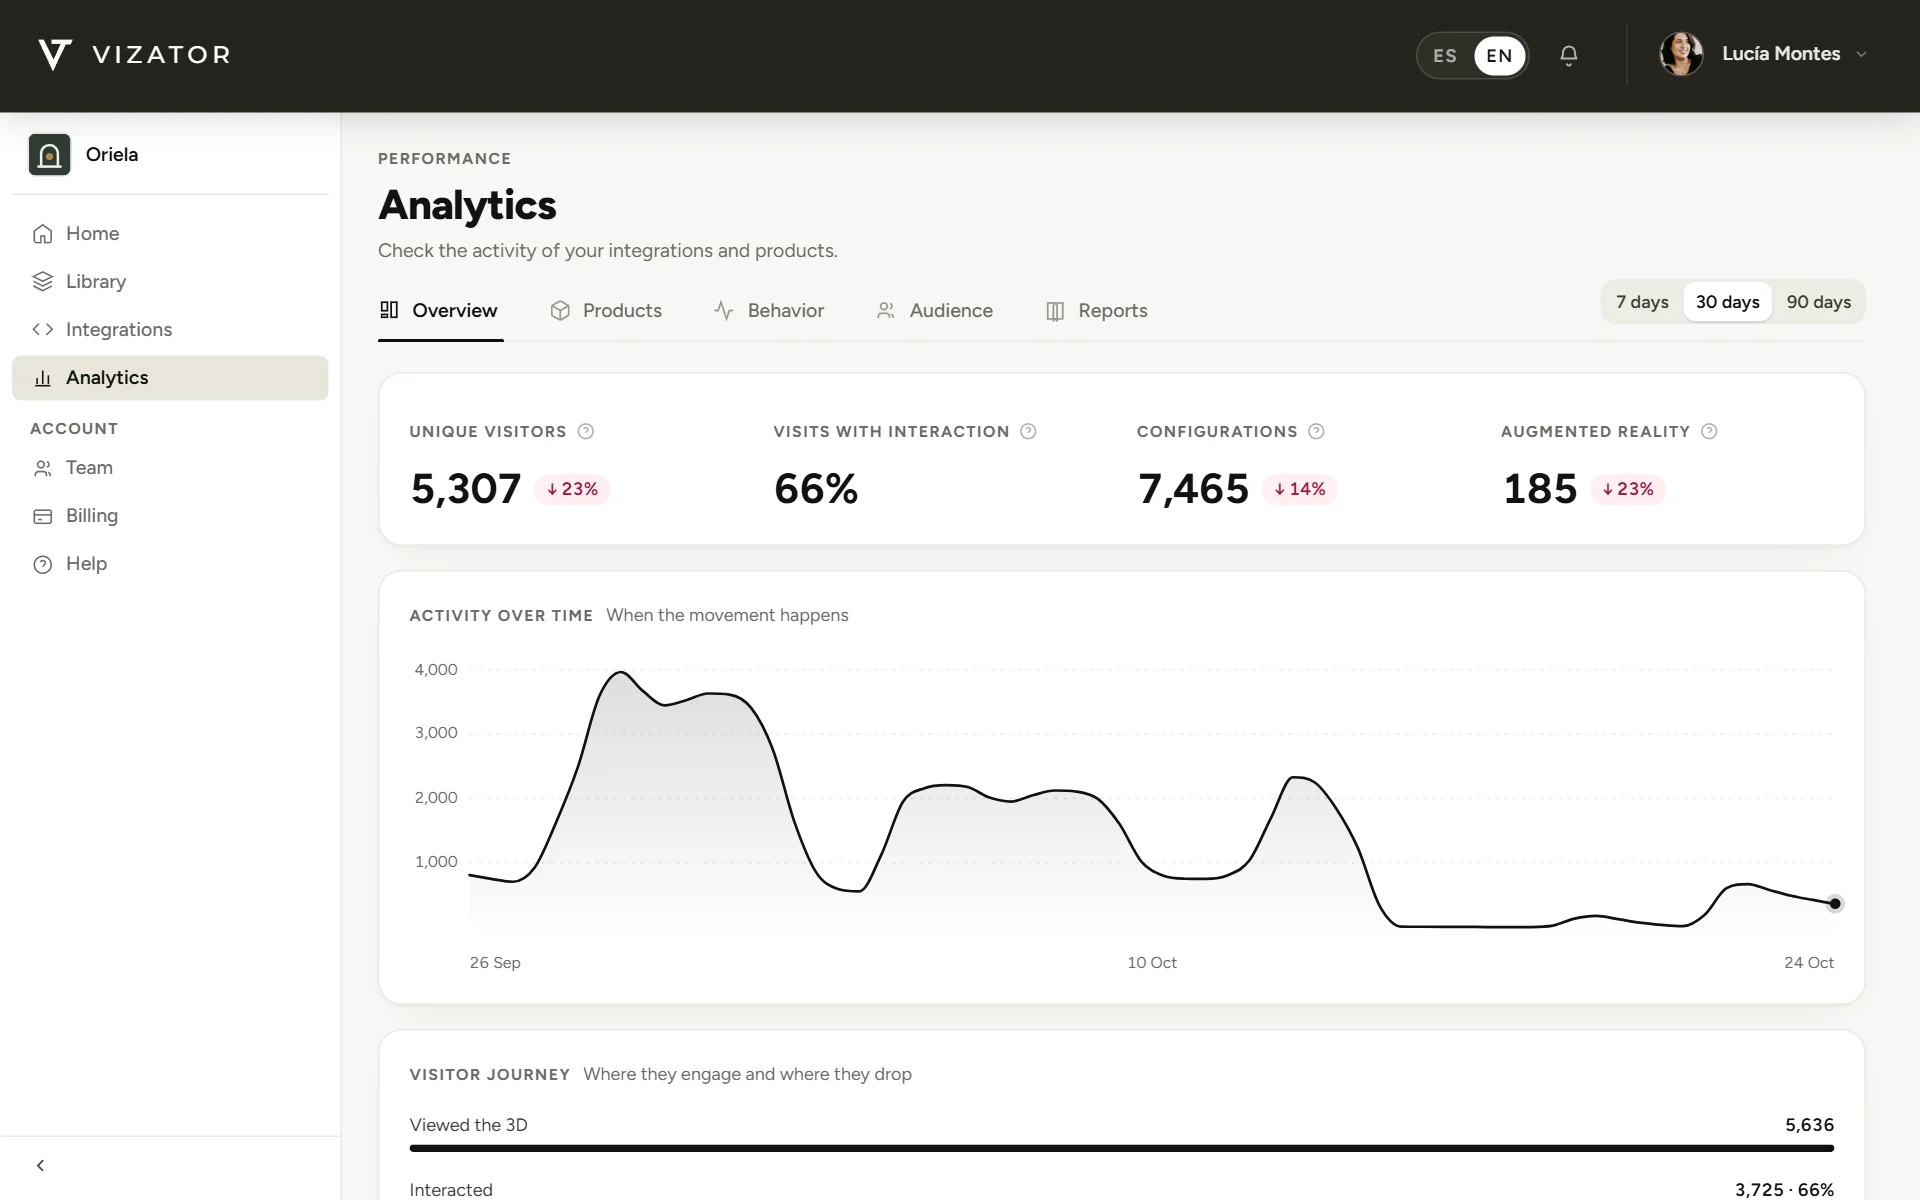Select the EN language option
The image size is (1920, 1200).
(1499, 56)
